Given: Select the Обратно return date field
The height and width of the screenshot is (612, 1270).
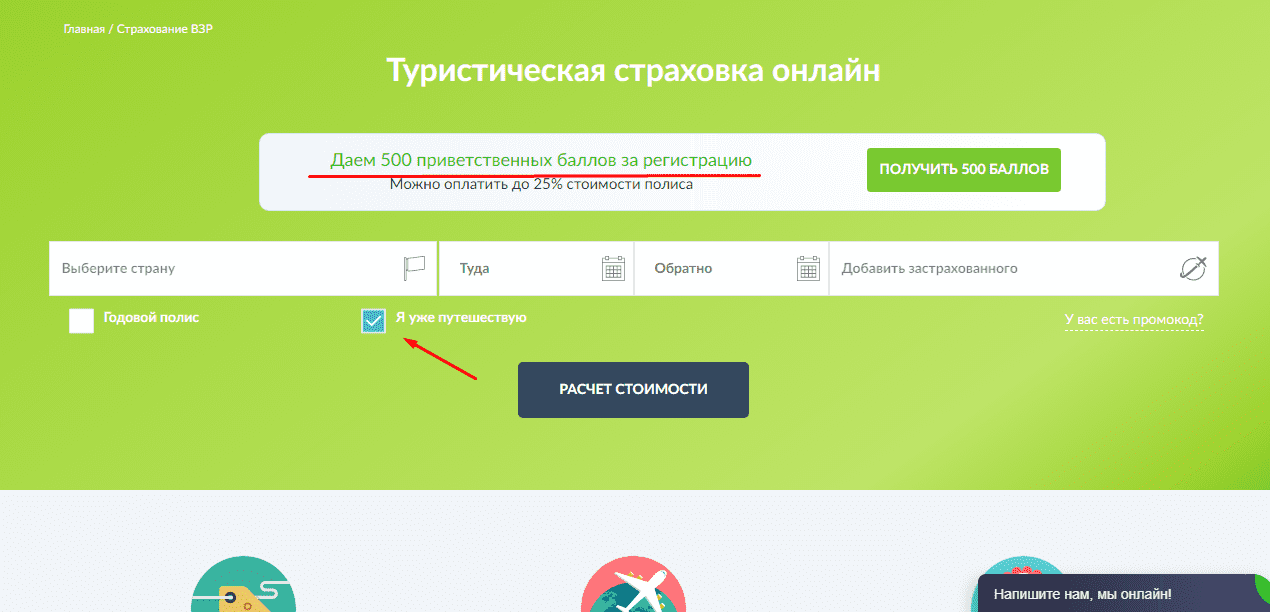Looking at the screenshot, I should [x=731, y=268].
